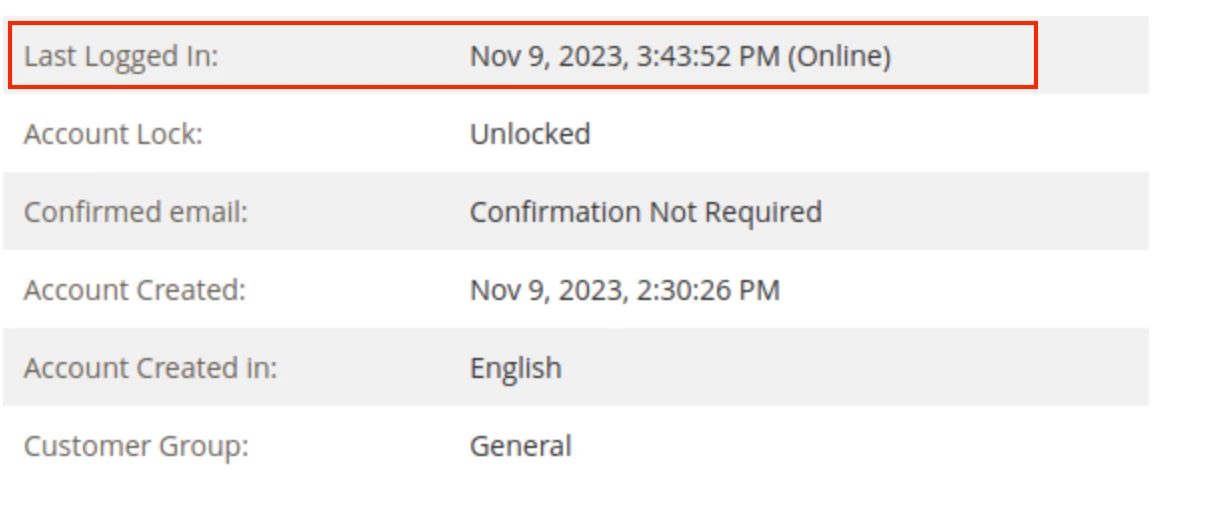This screenshot has height=510, width=1206.
Task: Click the Confirmed email row background
Action: (x=576, y=212)
